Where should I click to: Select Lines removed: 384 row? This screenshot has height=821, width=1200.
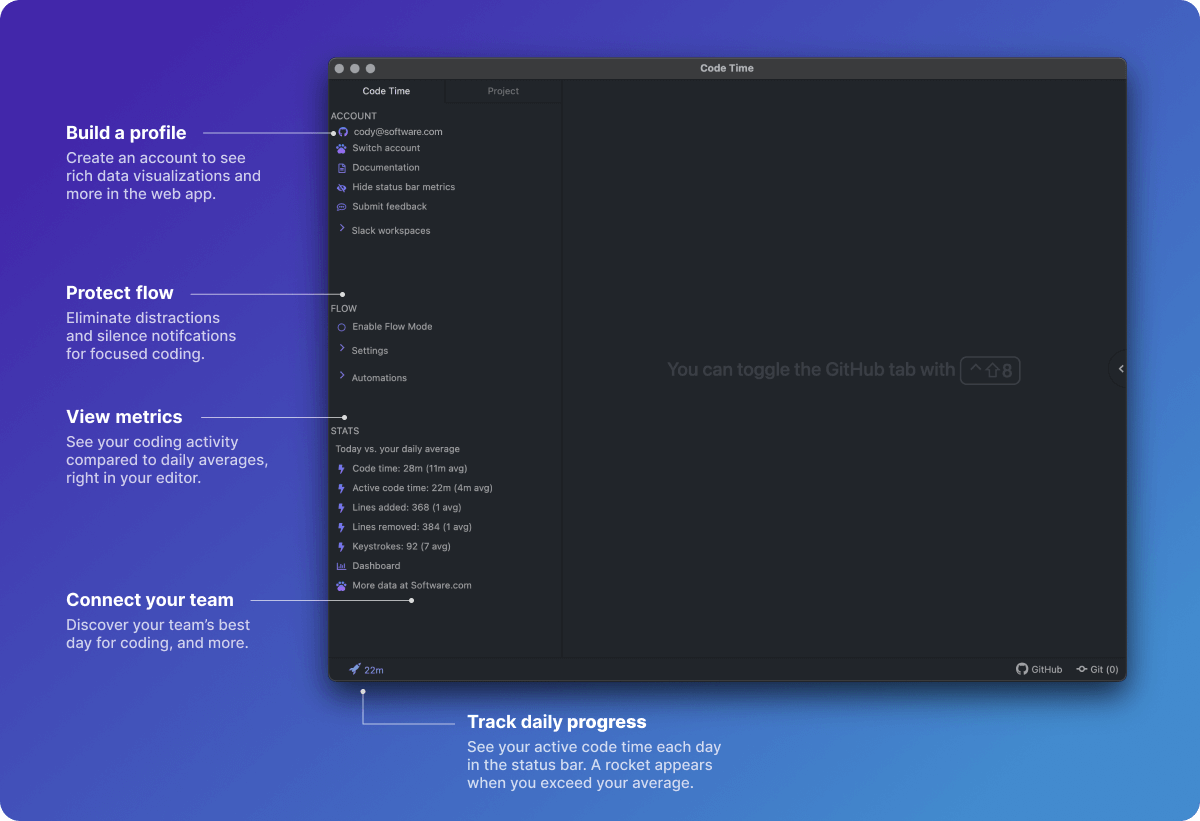pos(412,527)
